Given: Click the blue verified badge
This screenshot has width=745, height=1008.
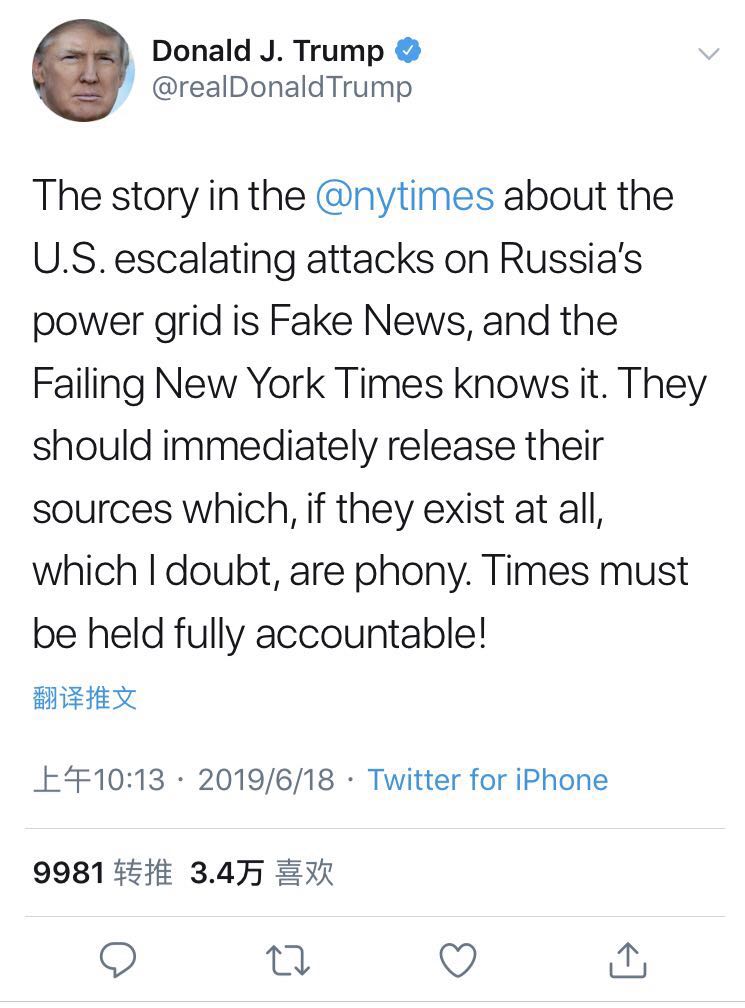Looking at the screenshot, I should [407, 50].
